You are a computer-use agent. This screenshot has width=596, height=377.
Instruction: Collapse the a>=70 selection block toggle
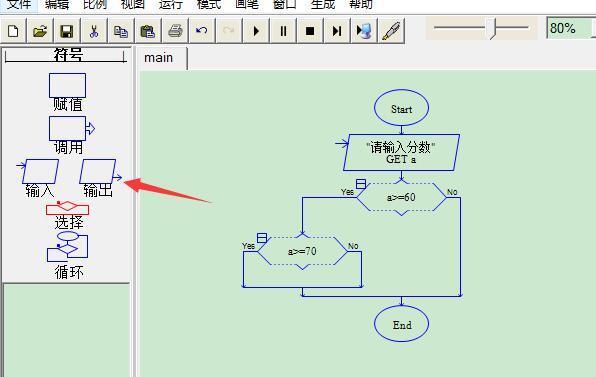coord(262,238)
